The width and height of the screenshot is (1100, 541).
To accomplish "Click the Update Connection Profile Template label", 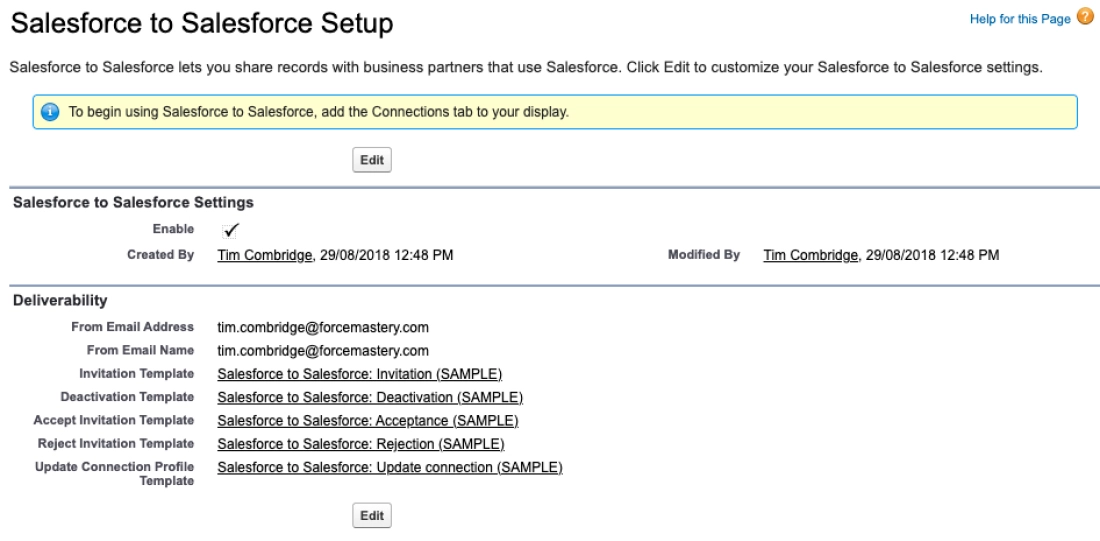I will pyautogui.click(x=114, y=474).
